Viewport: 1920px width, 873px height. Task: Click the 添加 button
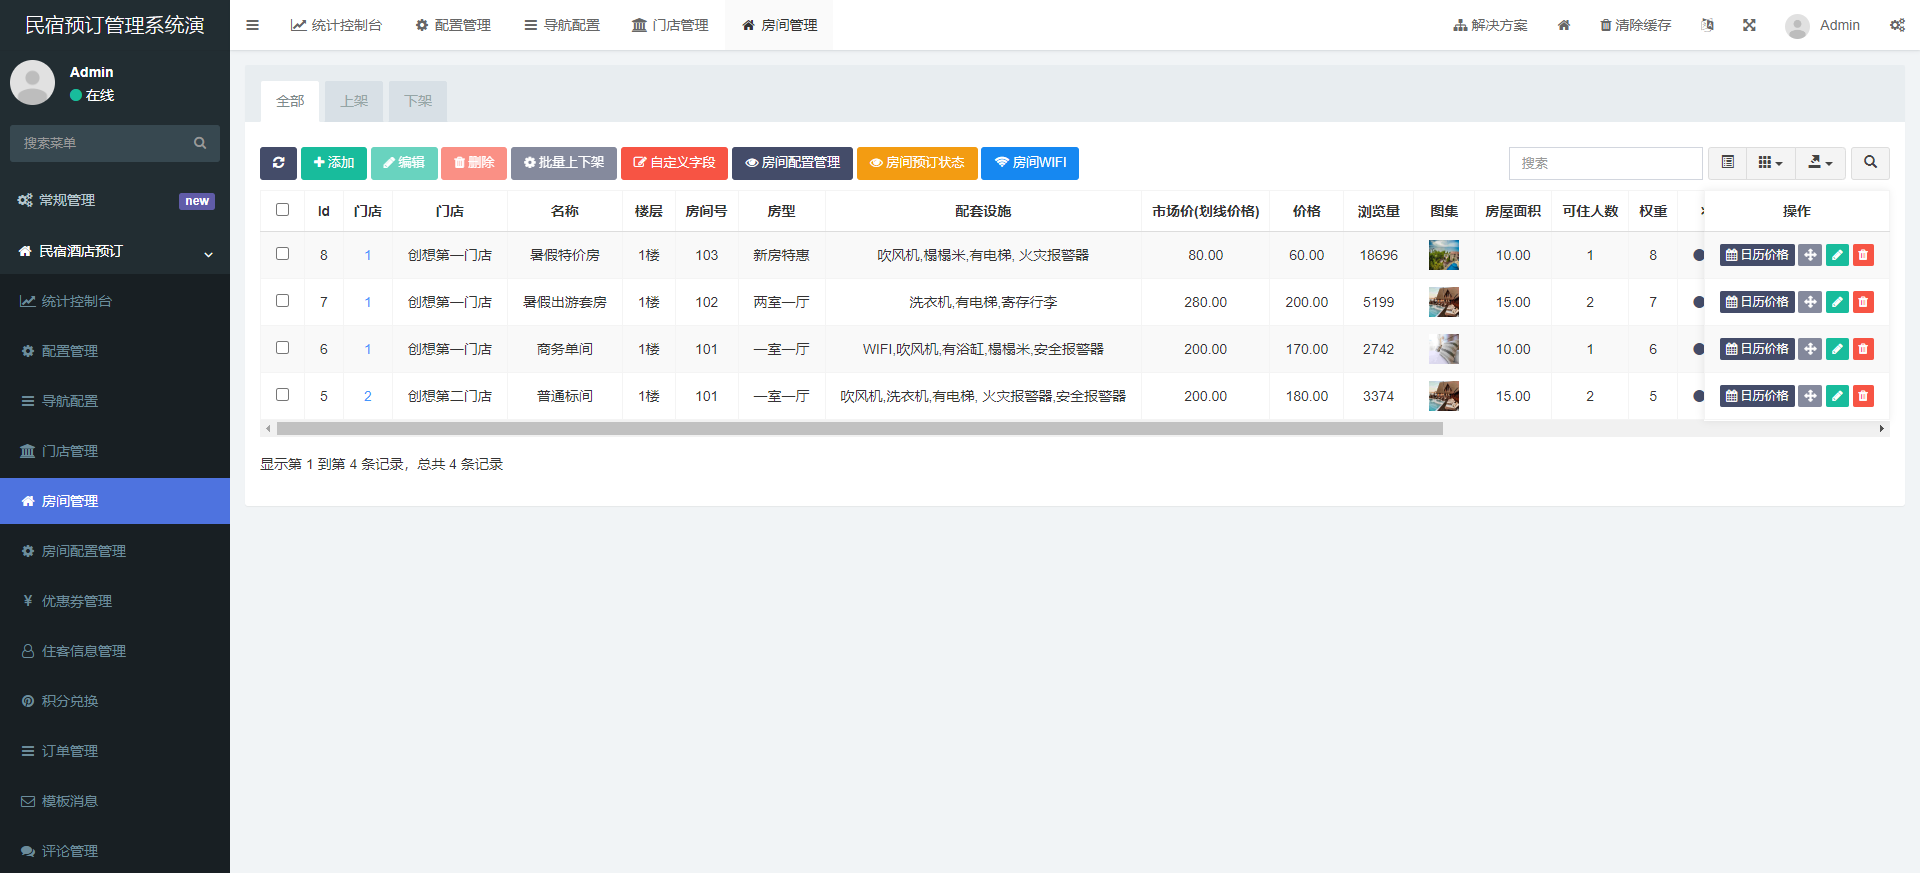(x=333, y=163)
